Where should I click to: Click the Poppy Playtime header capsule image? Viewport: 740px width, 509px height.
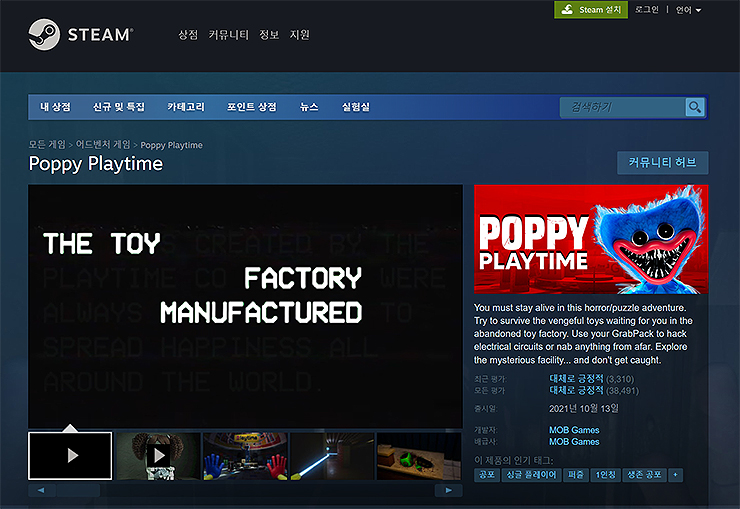591,239
